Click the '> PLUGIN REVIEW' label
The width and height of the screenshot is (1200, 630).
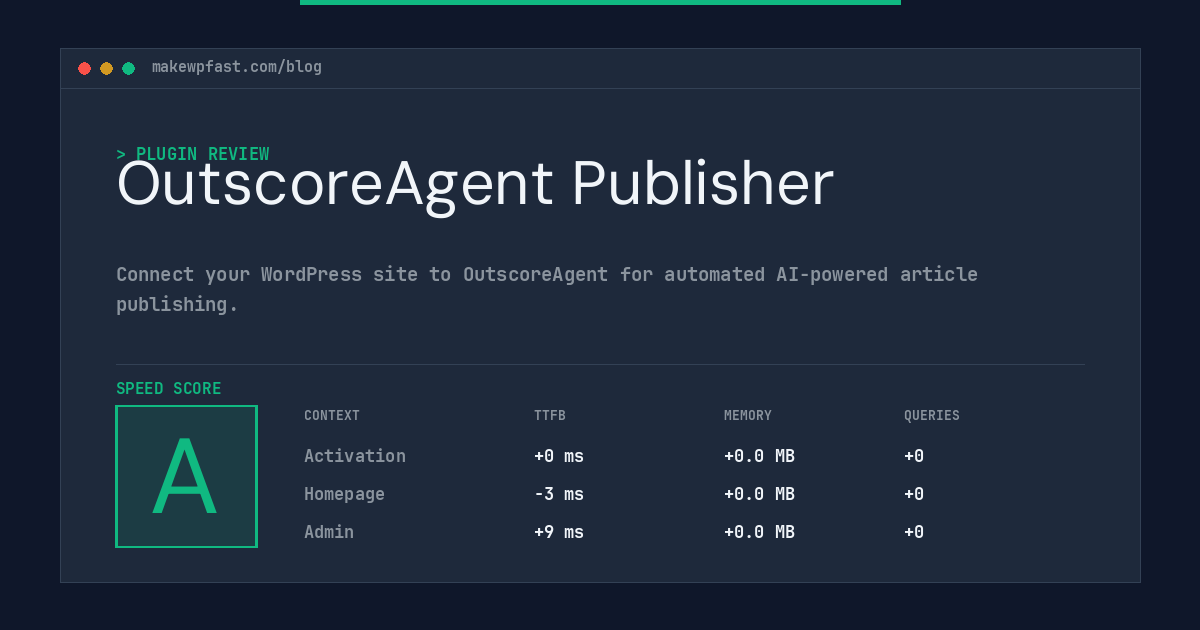[x=193, y=154]
